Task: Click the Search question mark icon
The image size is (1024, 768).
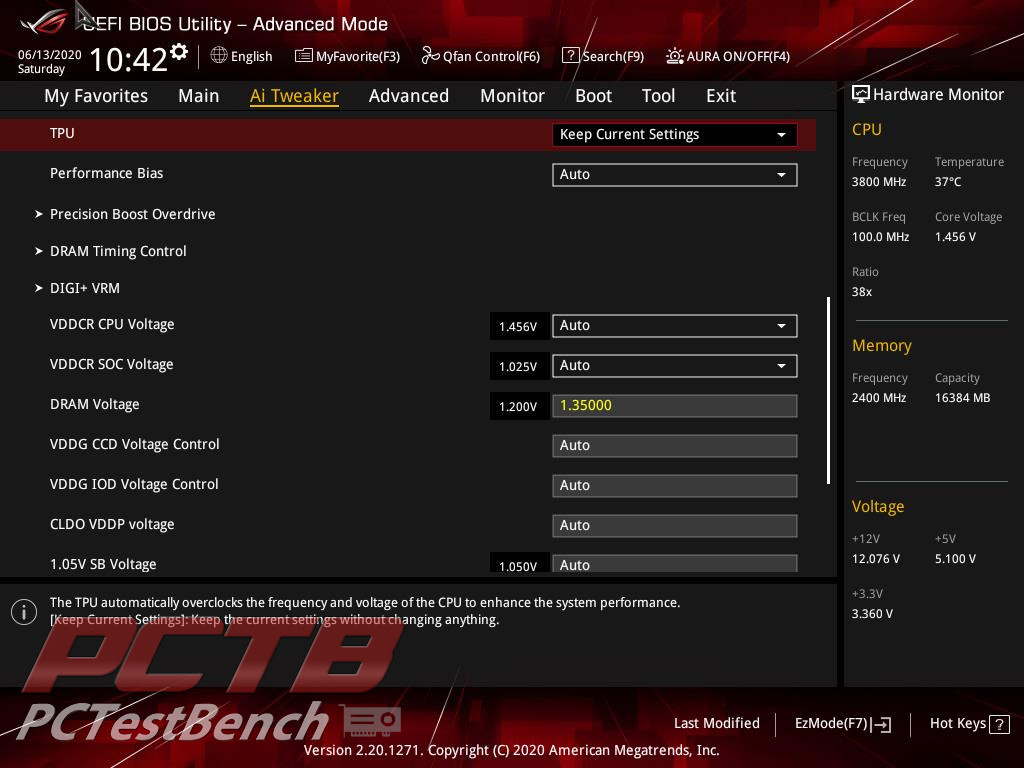Action: click(x=570, y=56)
